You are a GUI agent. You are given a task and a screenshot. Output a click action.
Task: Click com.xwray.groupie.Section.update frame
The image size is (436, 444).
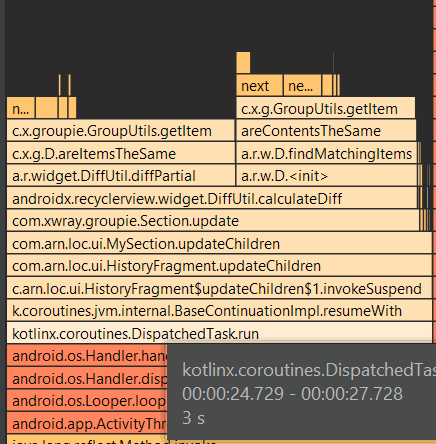click(213, 221)
